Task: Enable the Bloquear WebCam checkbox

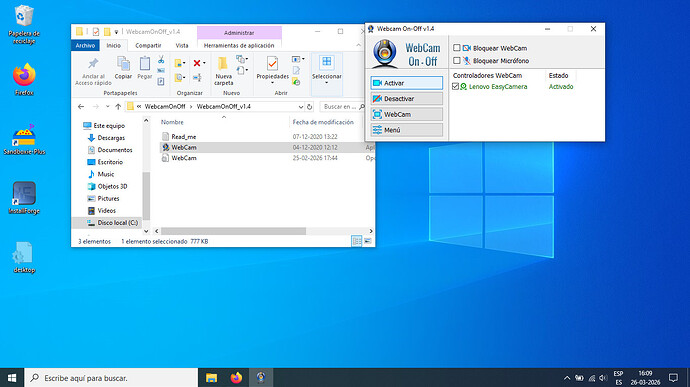Action: [x=457, y=48]
